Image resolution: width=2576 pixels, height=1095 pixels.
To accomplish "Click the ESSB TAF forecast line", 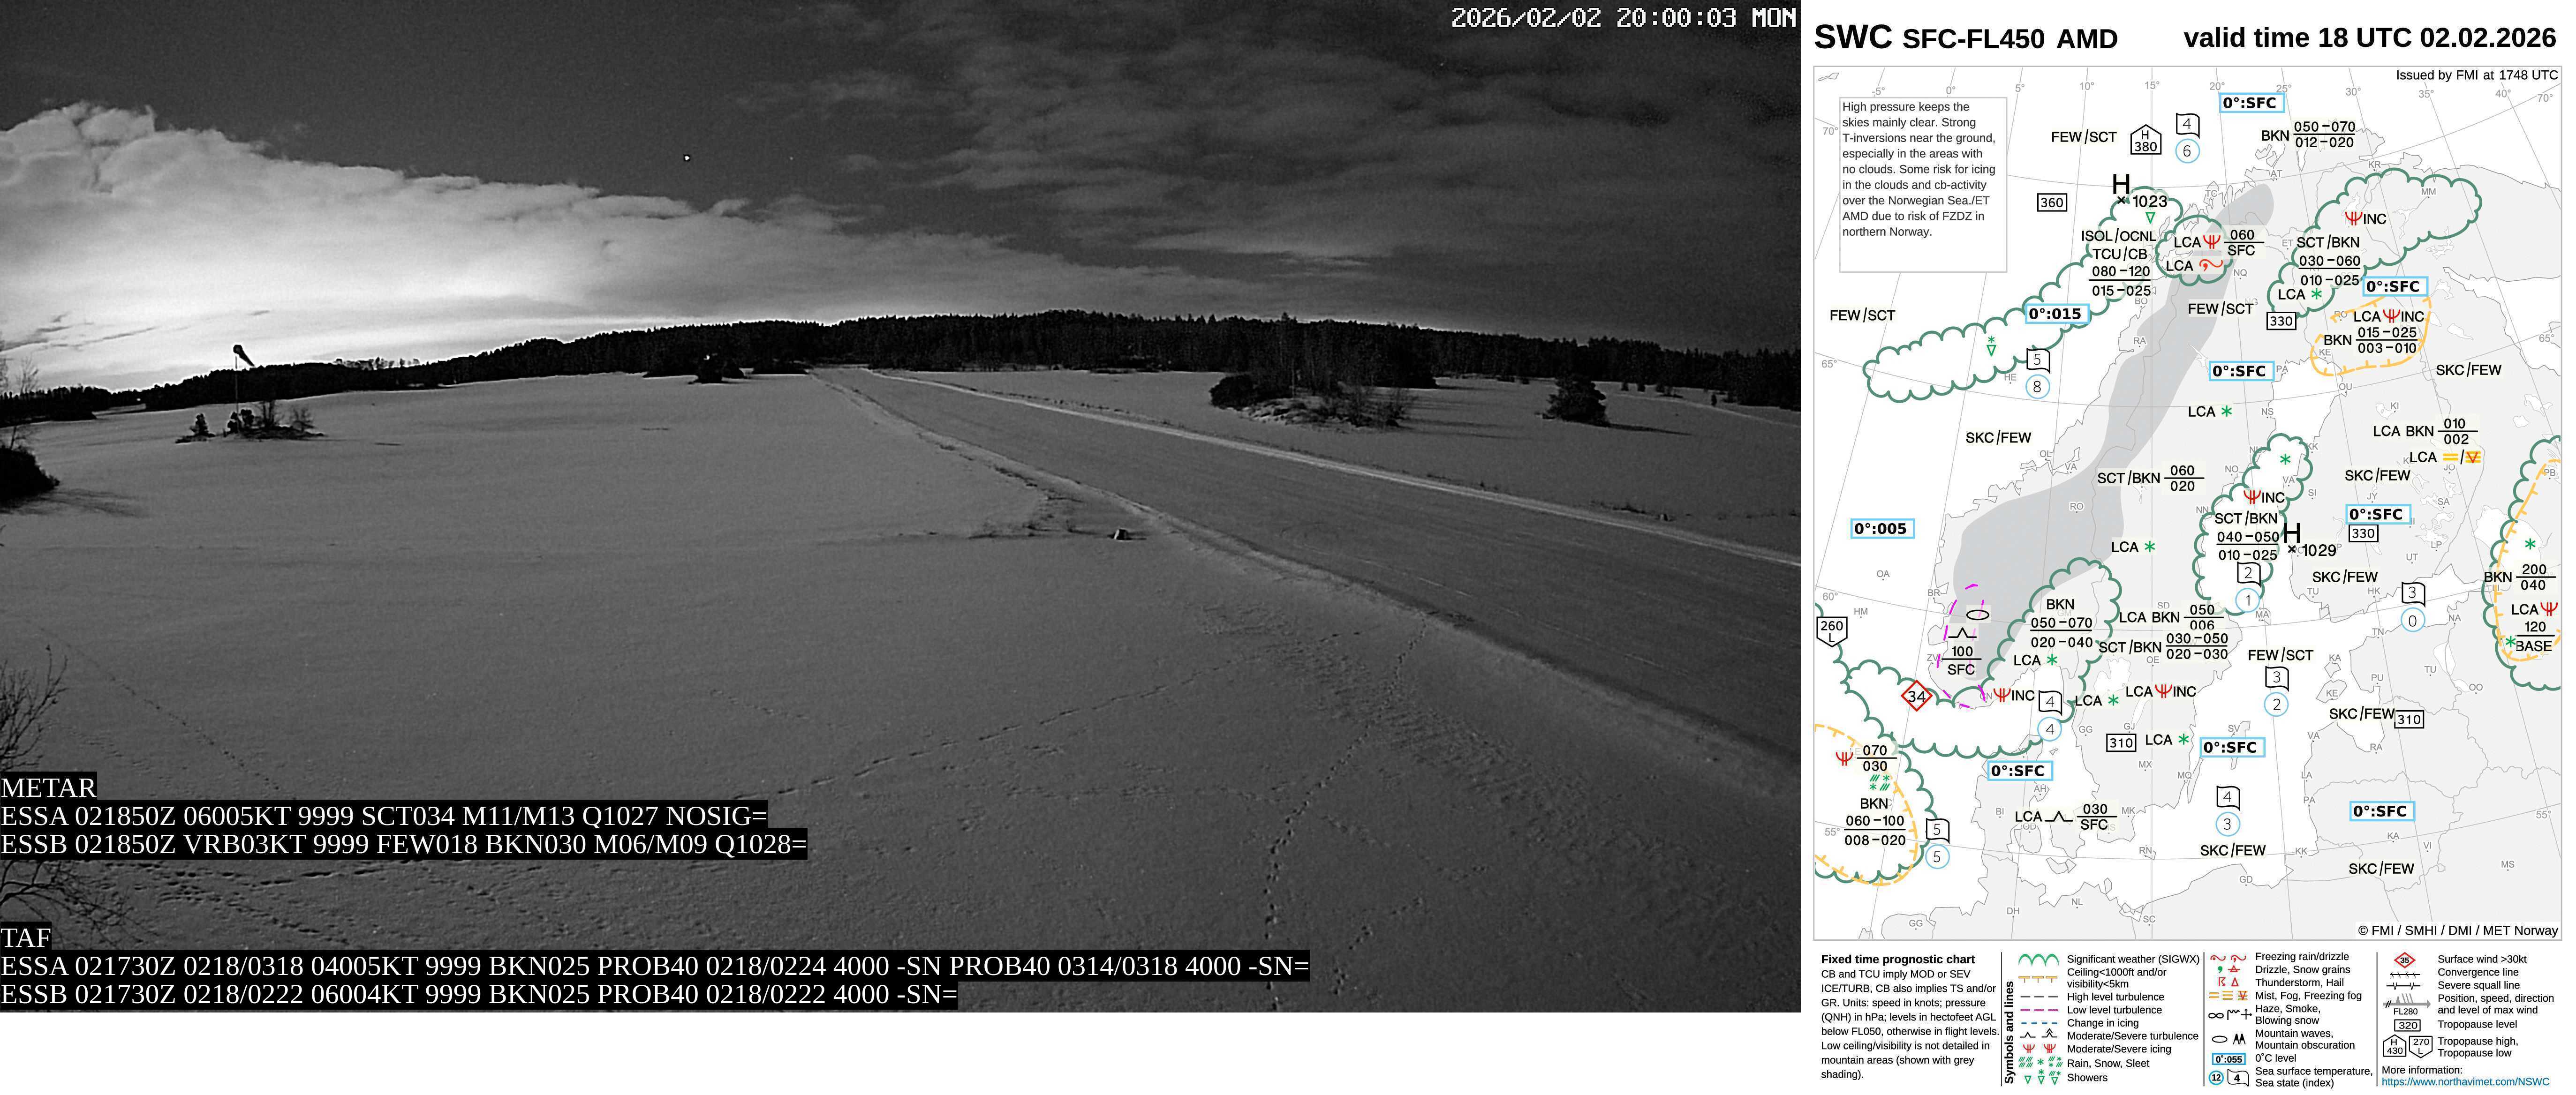I will tap(478, 995).
